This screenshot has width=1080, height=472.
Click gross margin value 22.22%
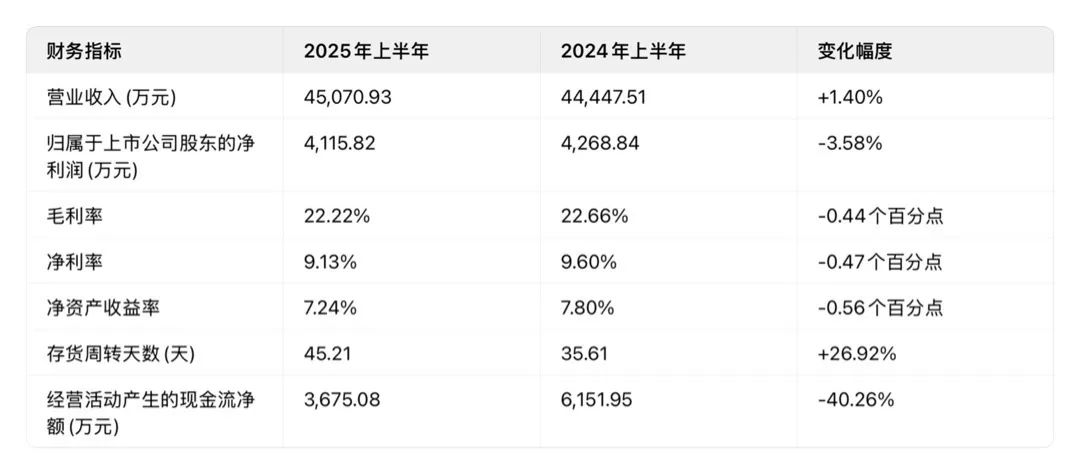pyautogui.click(x=337, y=216)
